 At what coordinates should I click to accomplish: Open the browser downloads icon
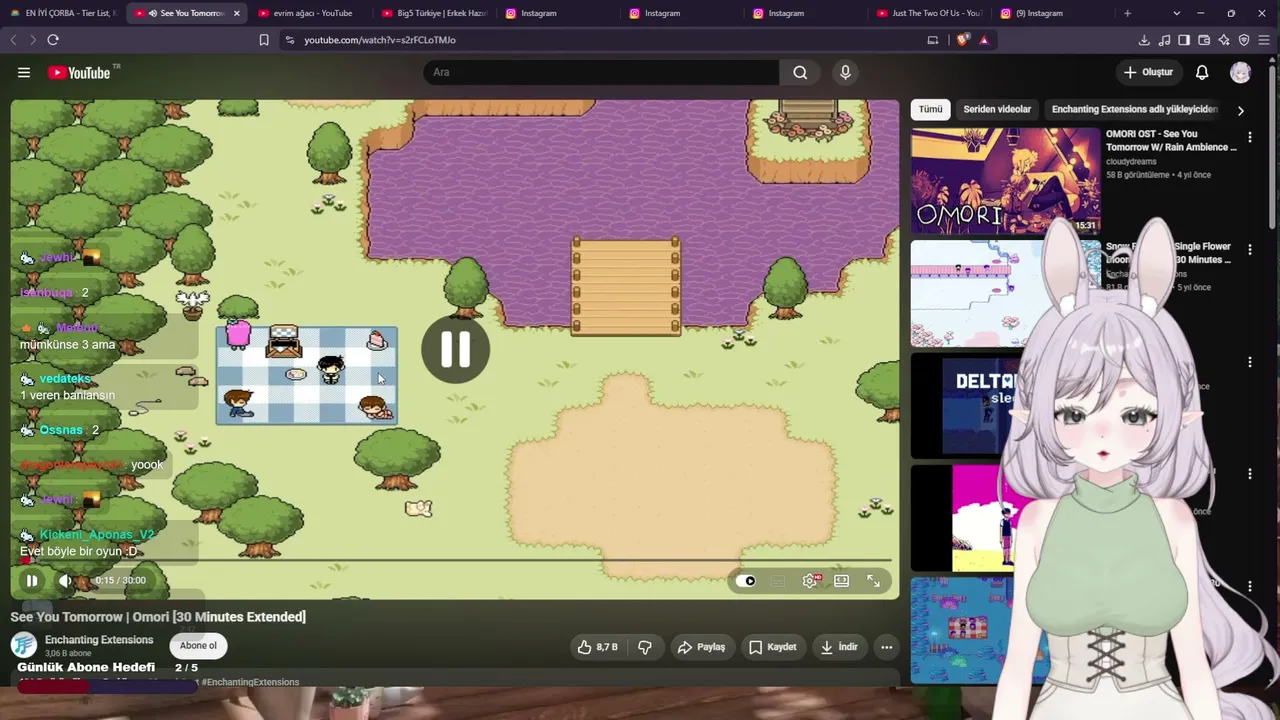pyautogui.click(x=1144, y=40)
